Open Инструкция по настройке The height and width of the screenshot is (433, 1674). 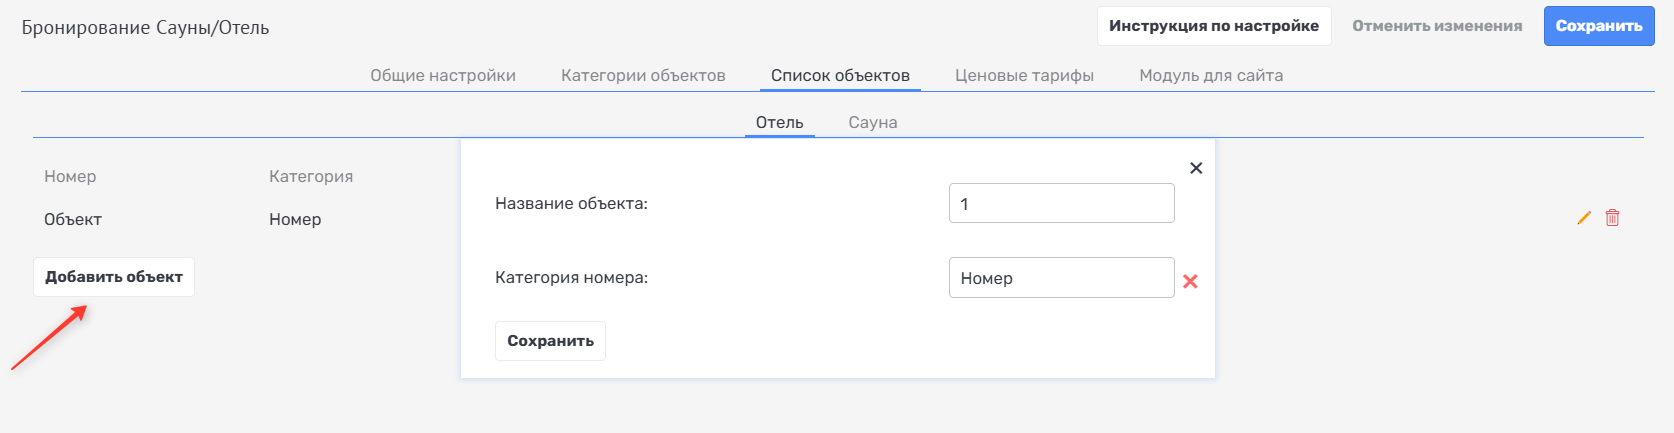pyautogui.click(x=1214, y=26)
